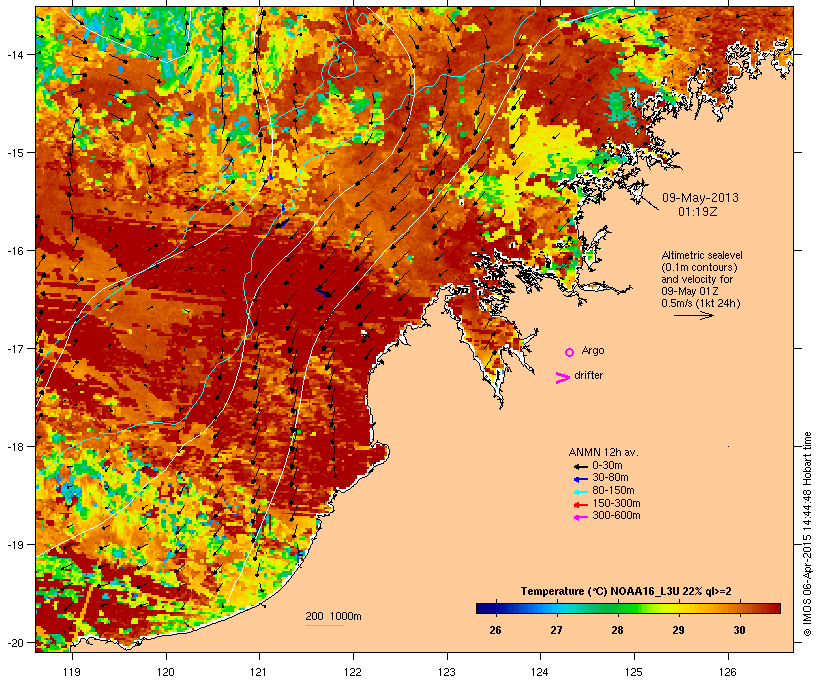The image size is (820, 680).
Task: Click the '(0.1m contours)' text
Action: 699,267
